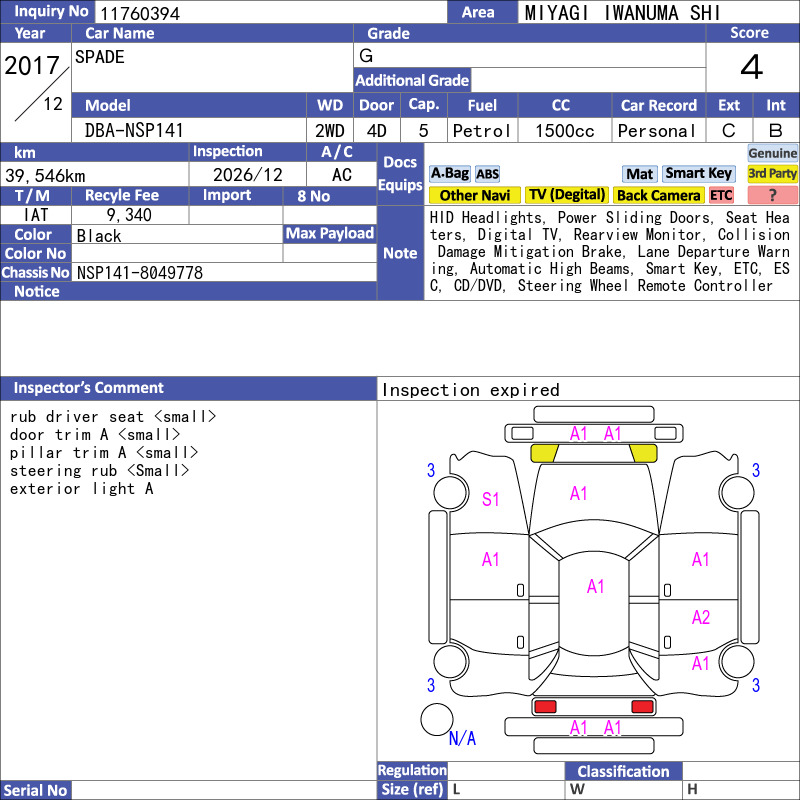Click the Mat equipment badge

pos(639,174)
